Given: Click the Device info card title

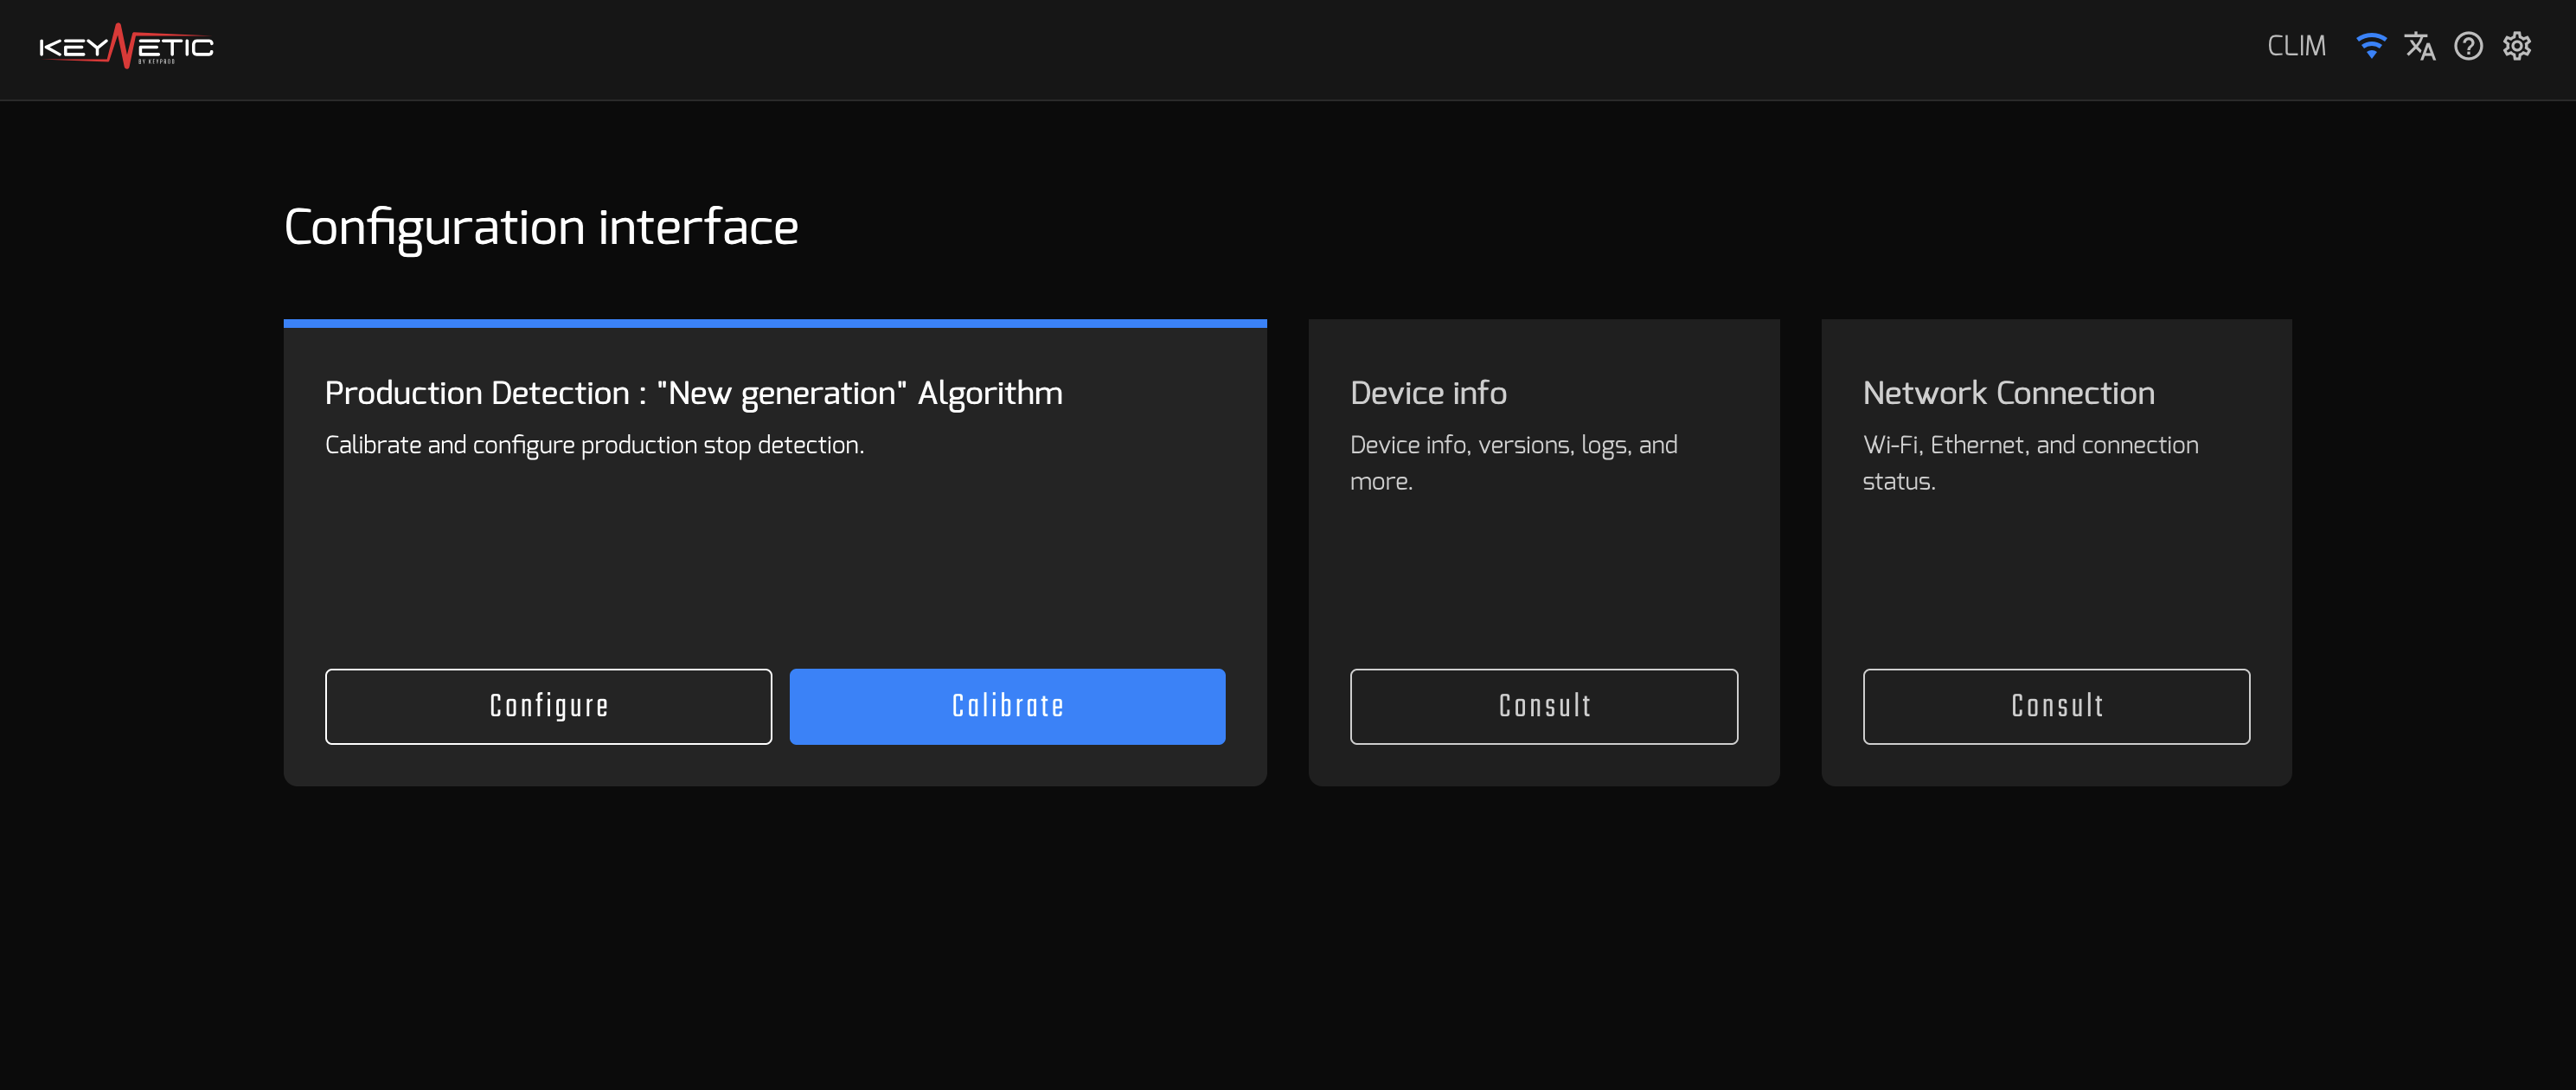Looking at the screenshot, I should (x=1428, y=393).
